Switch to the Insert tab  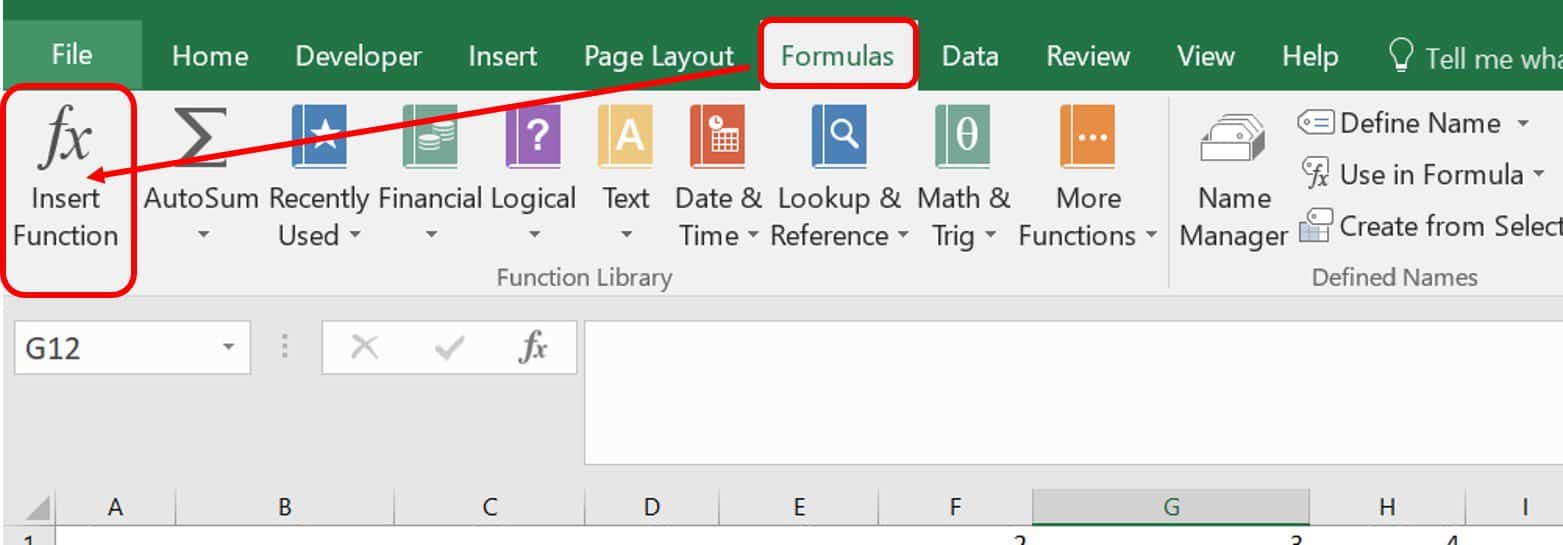pos(502,56)
